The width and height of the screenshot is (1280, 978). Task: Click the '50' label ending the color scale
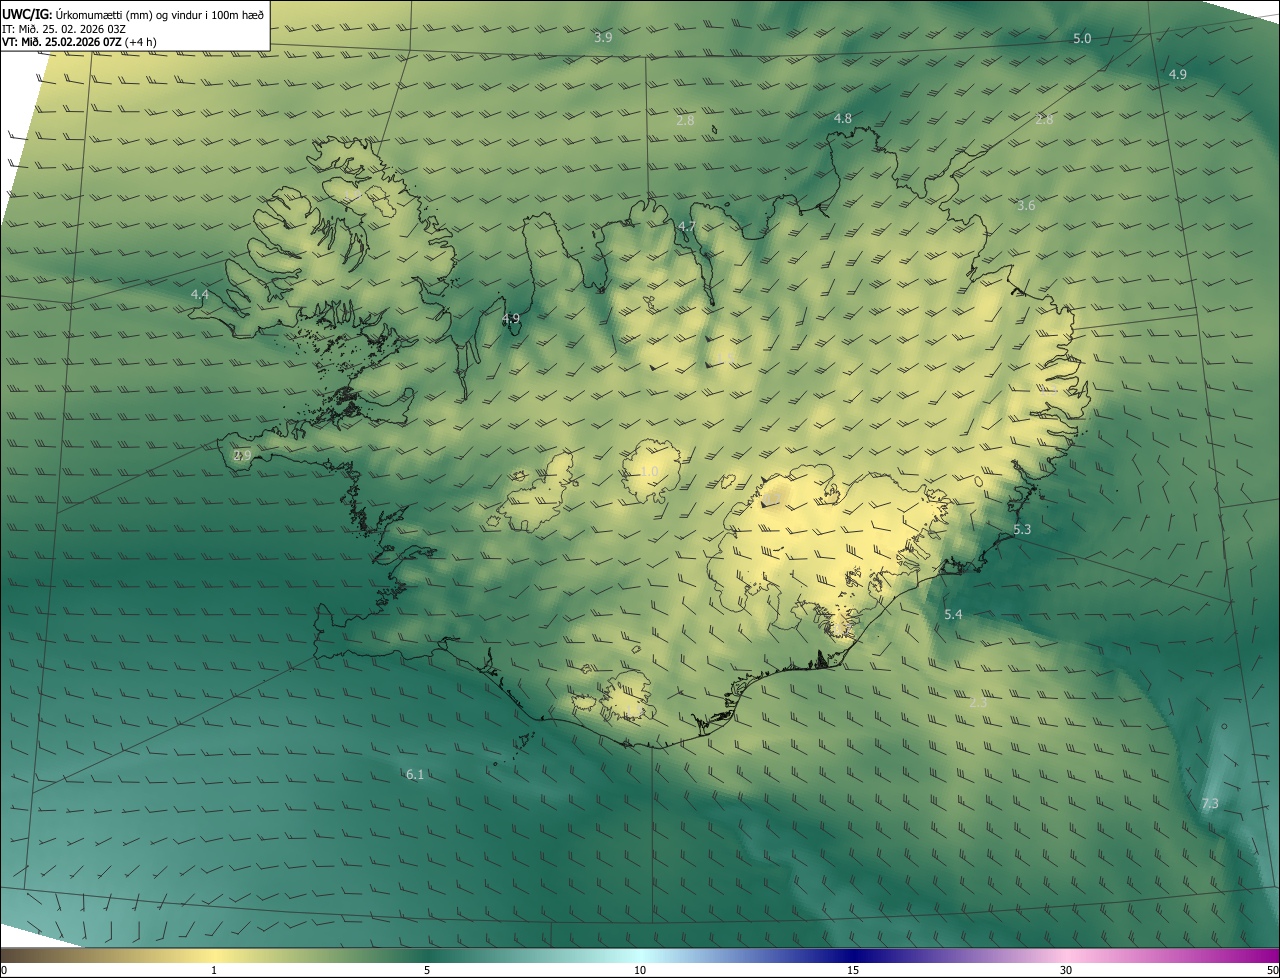tap(1272, 970)
